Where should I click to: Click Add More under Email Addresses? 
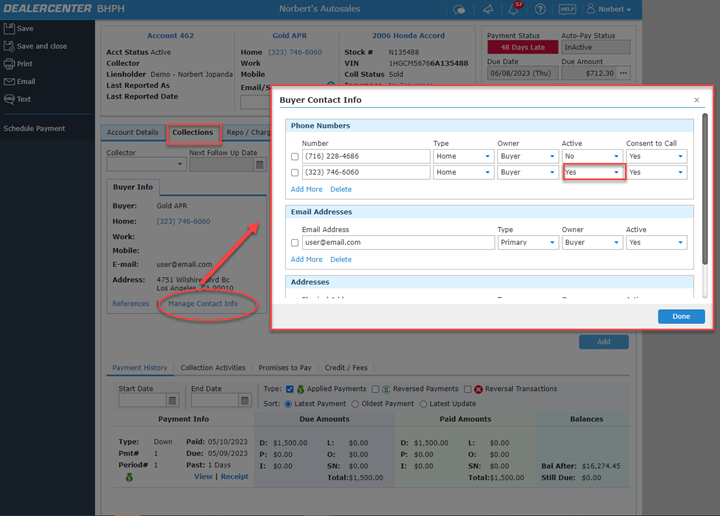306,259
